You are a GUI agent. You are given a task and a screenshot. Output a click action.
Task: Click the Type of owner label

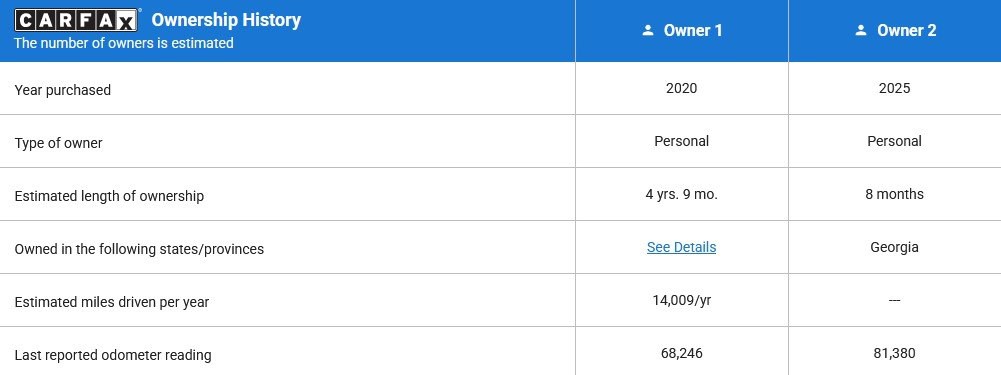58,143
